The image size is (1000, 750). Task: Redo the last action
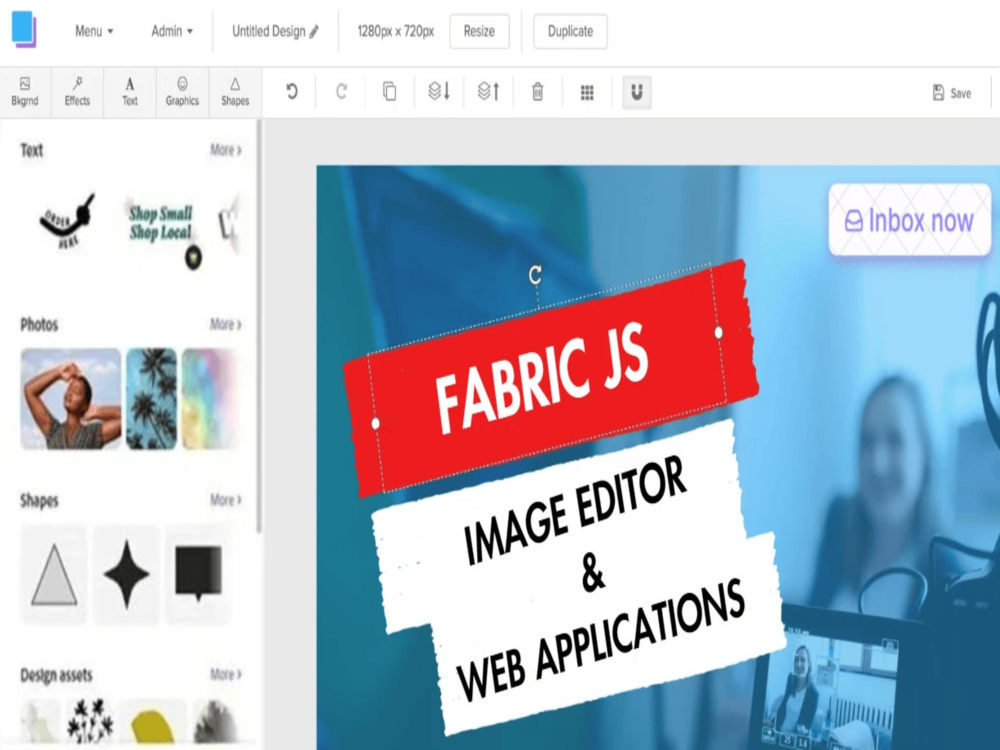coord(341,92)
